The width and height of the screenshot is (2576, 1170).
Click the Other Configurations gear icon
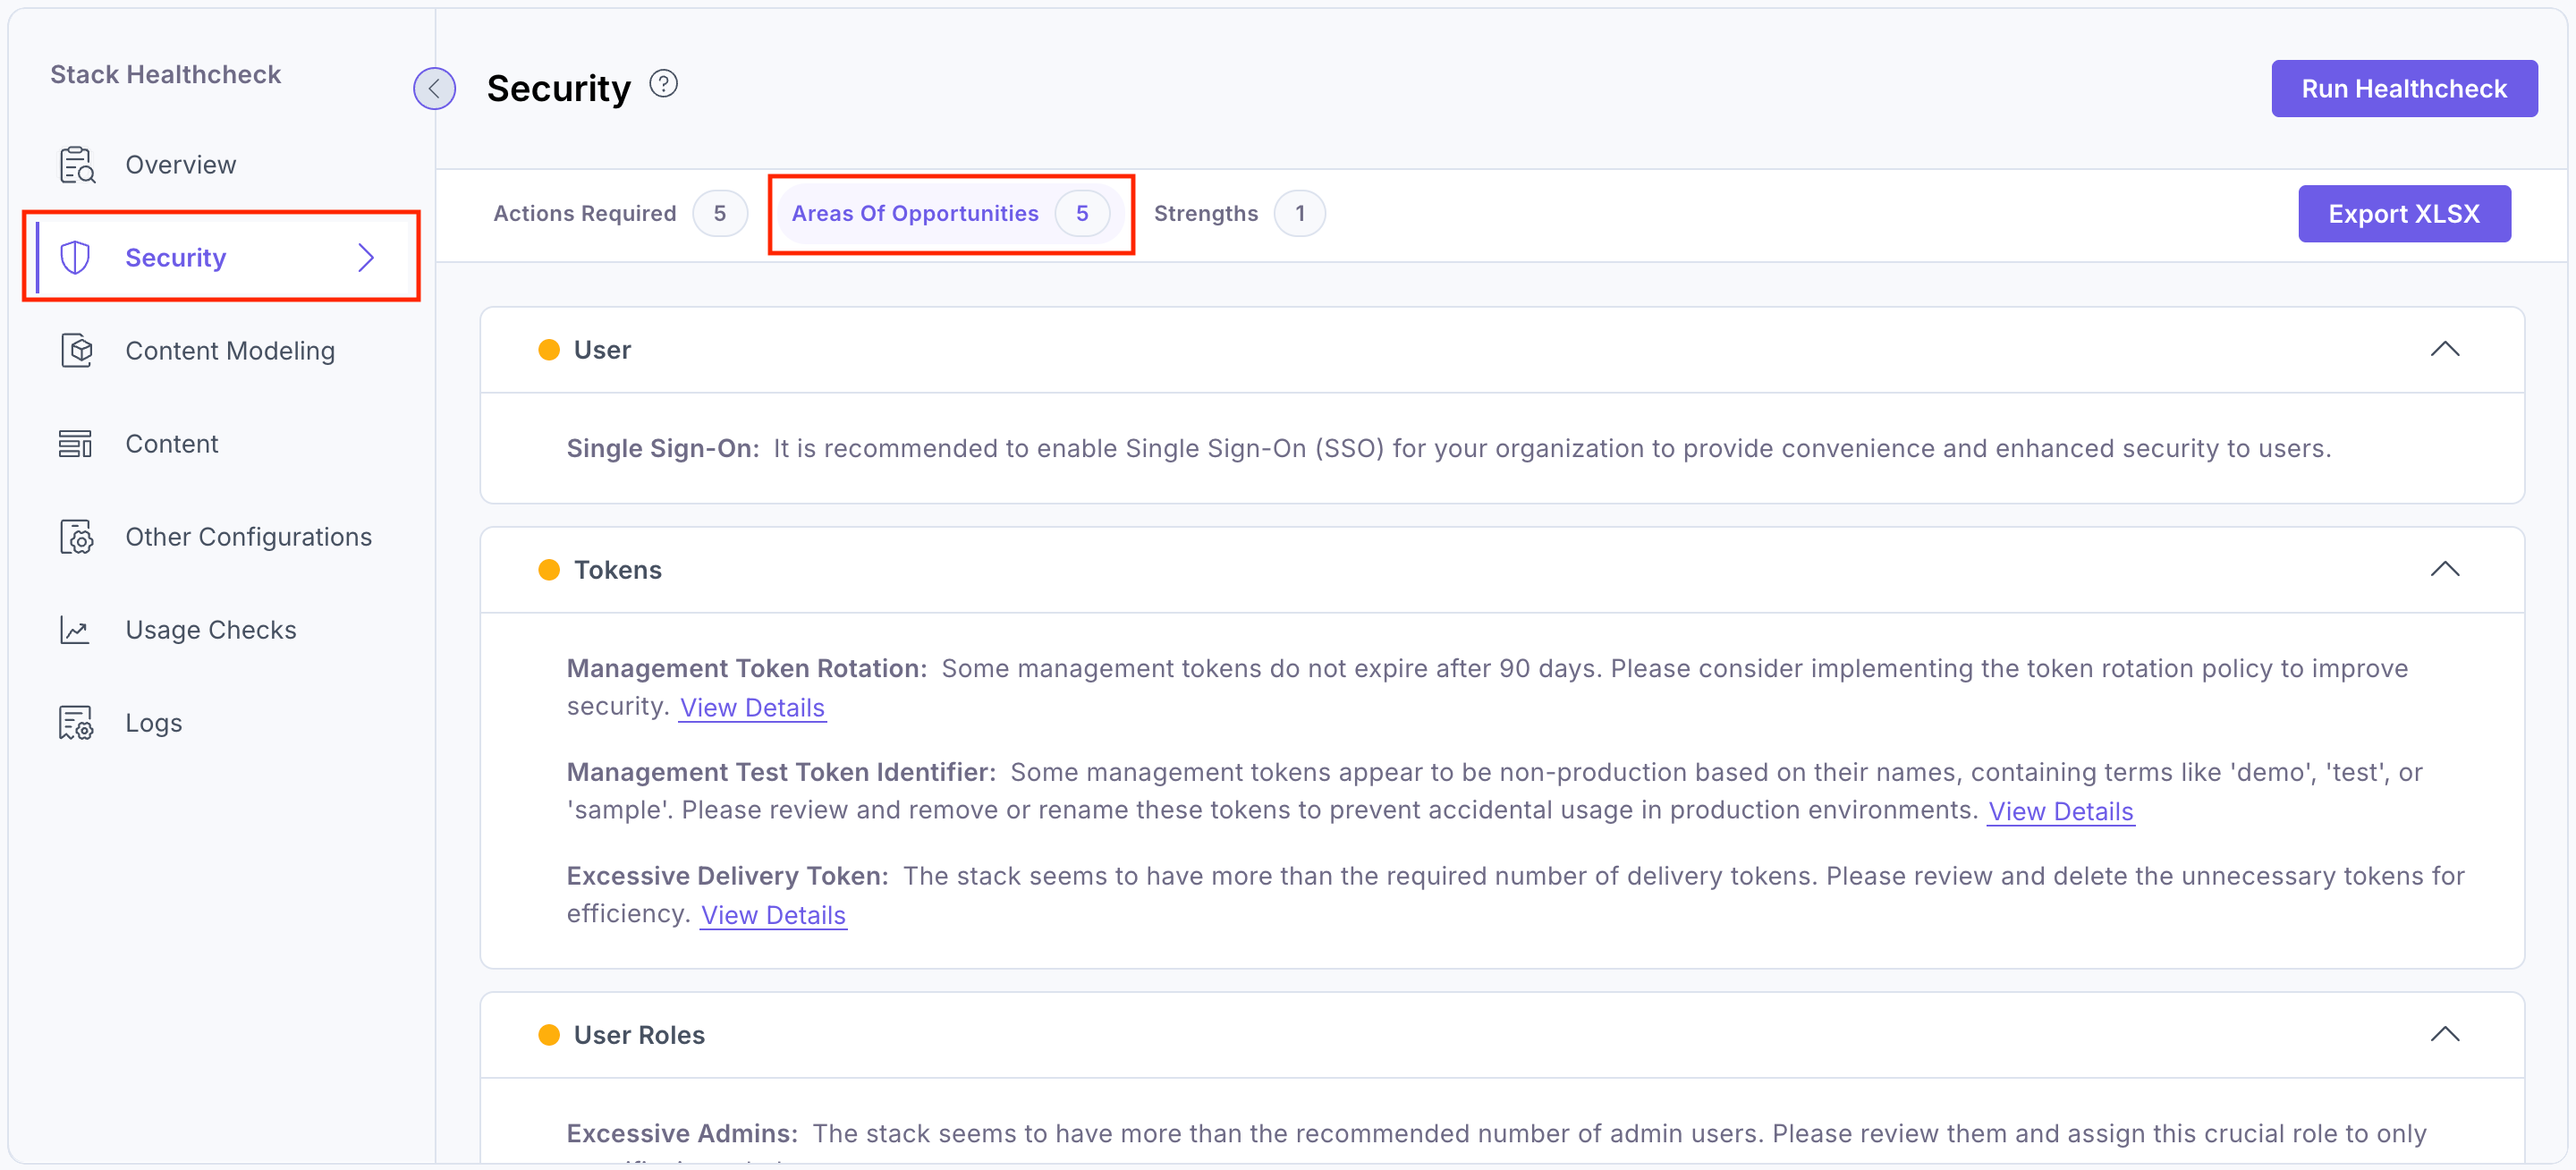[76, 536]
